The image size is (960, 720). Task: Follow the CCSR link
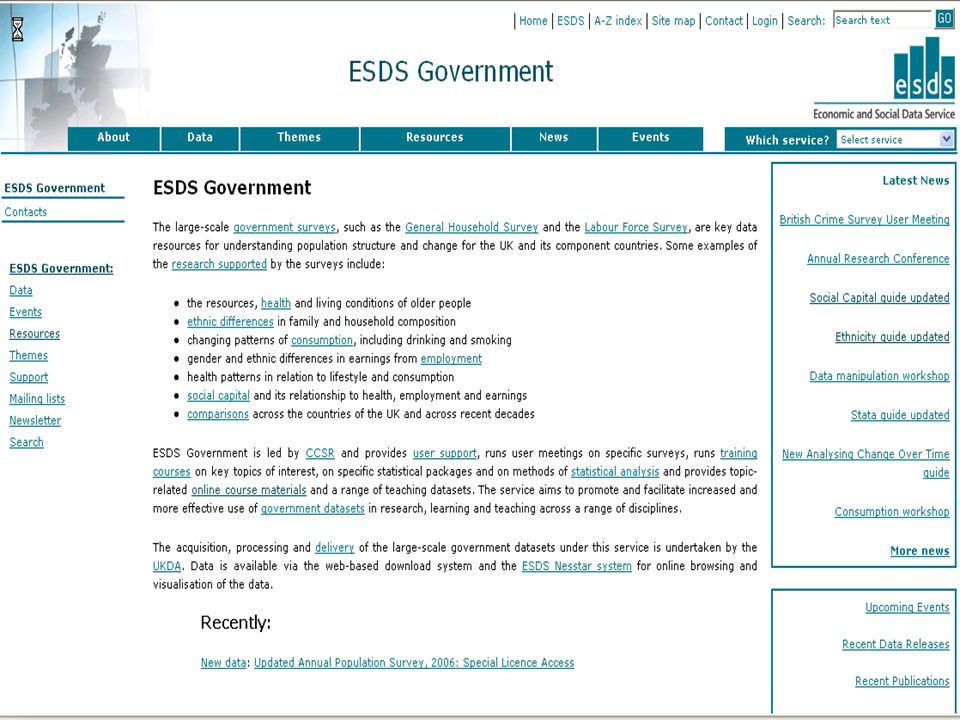click(320, 453)
